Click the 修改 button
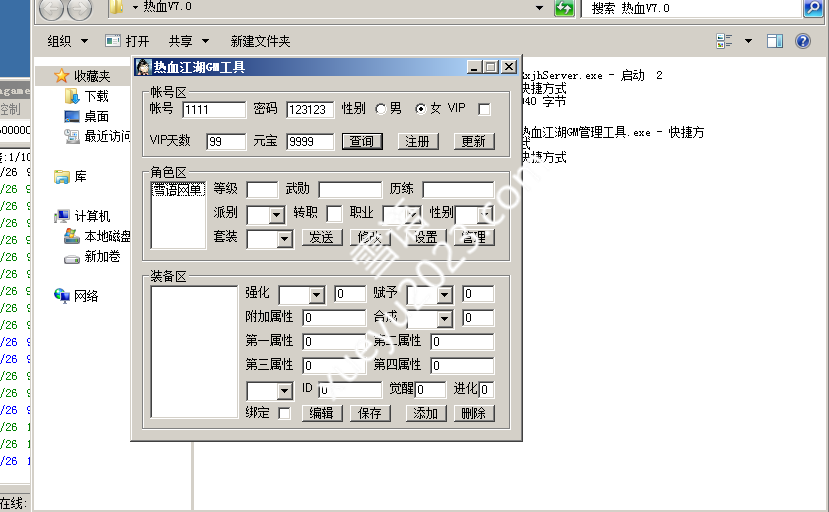Screen dimensions: 829x512 point(370,237)
